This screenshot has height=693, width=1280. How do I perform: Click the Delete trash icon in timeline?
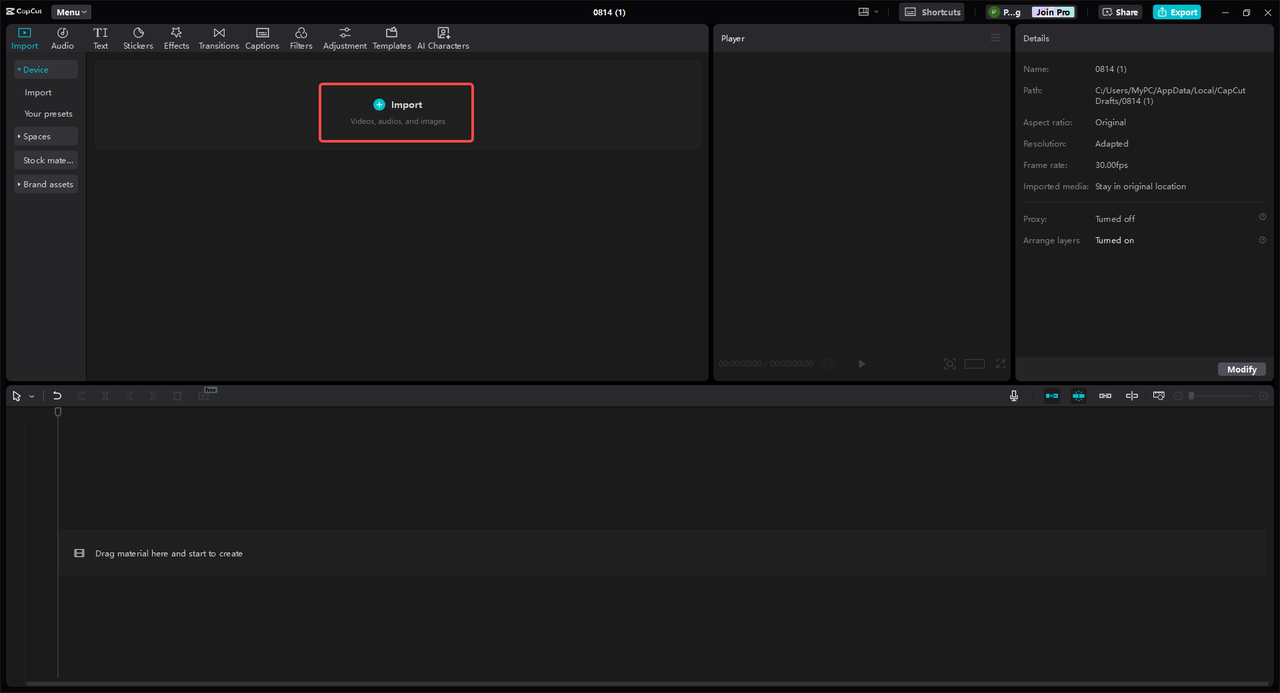click(177, 396)
